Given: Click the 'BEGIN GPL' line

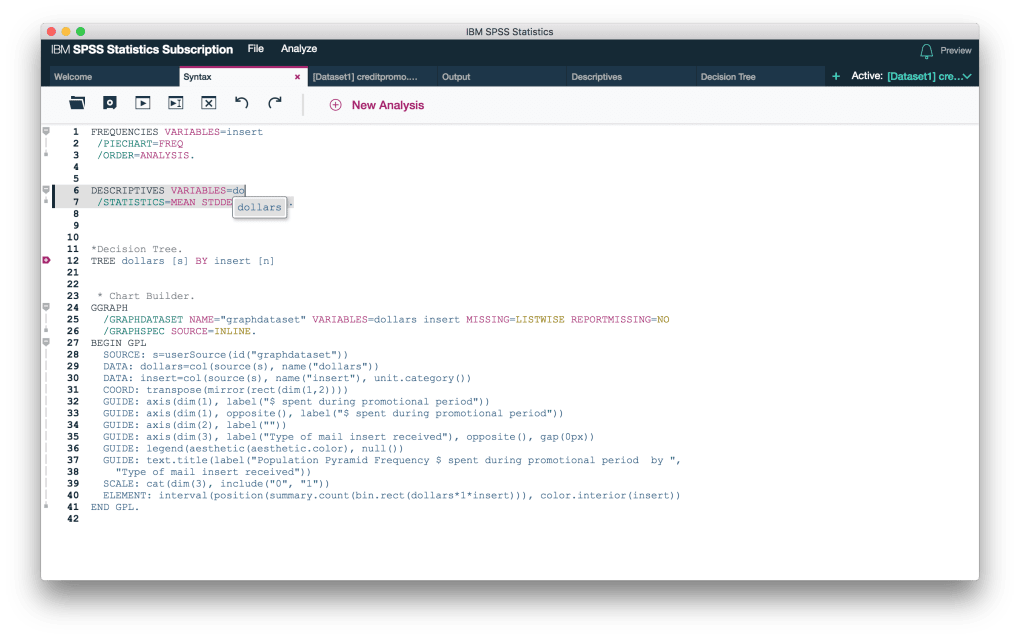Looking at the screenshot, I should (118, 343).
